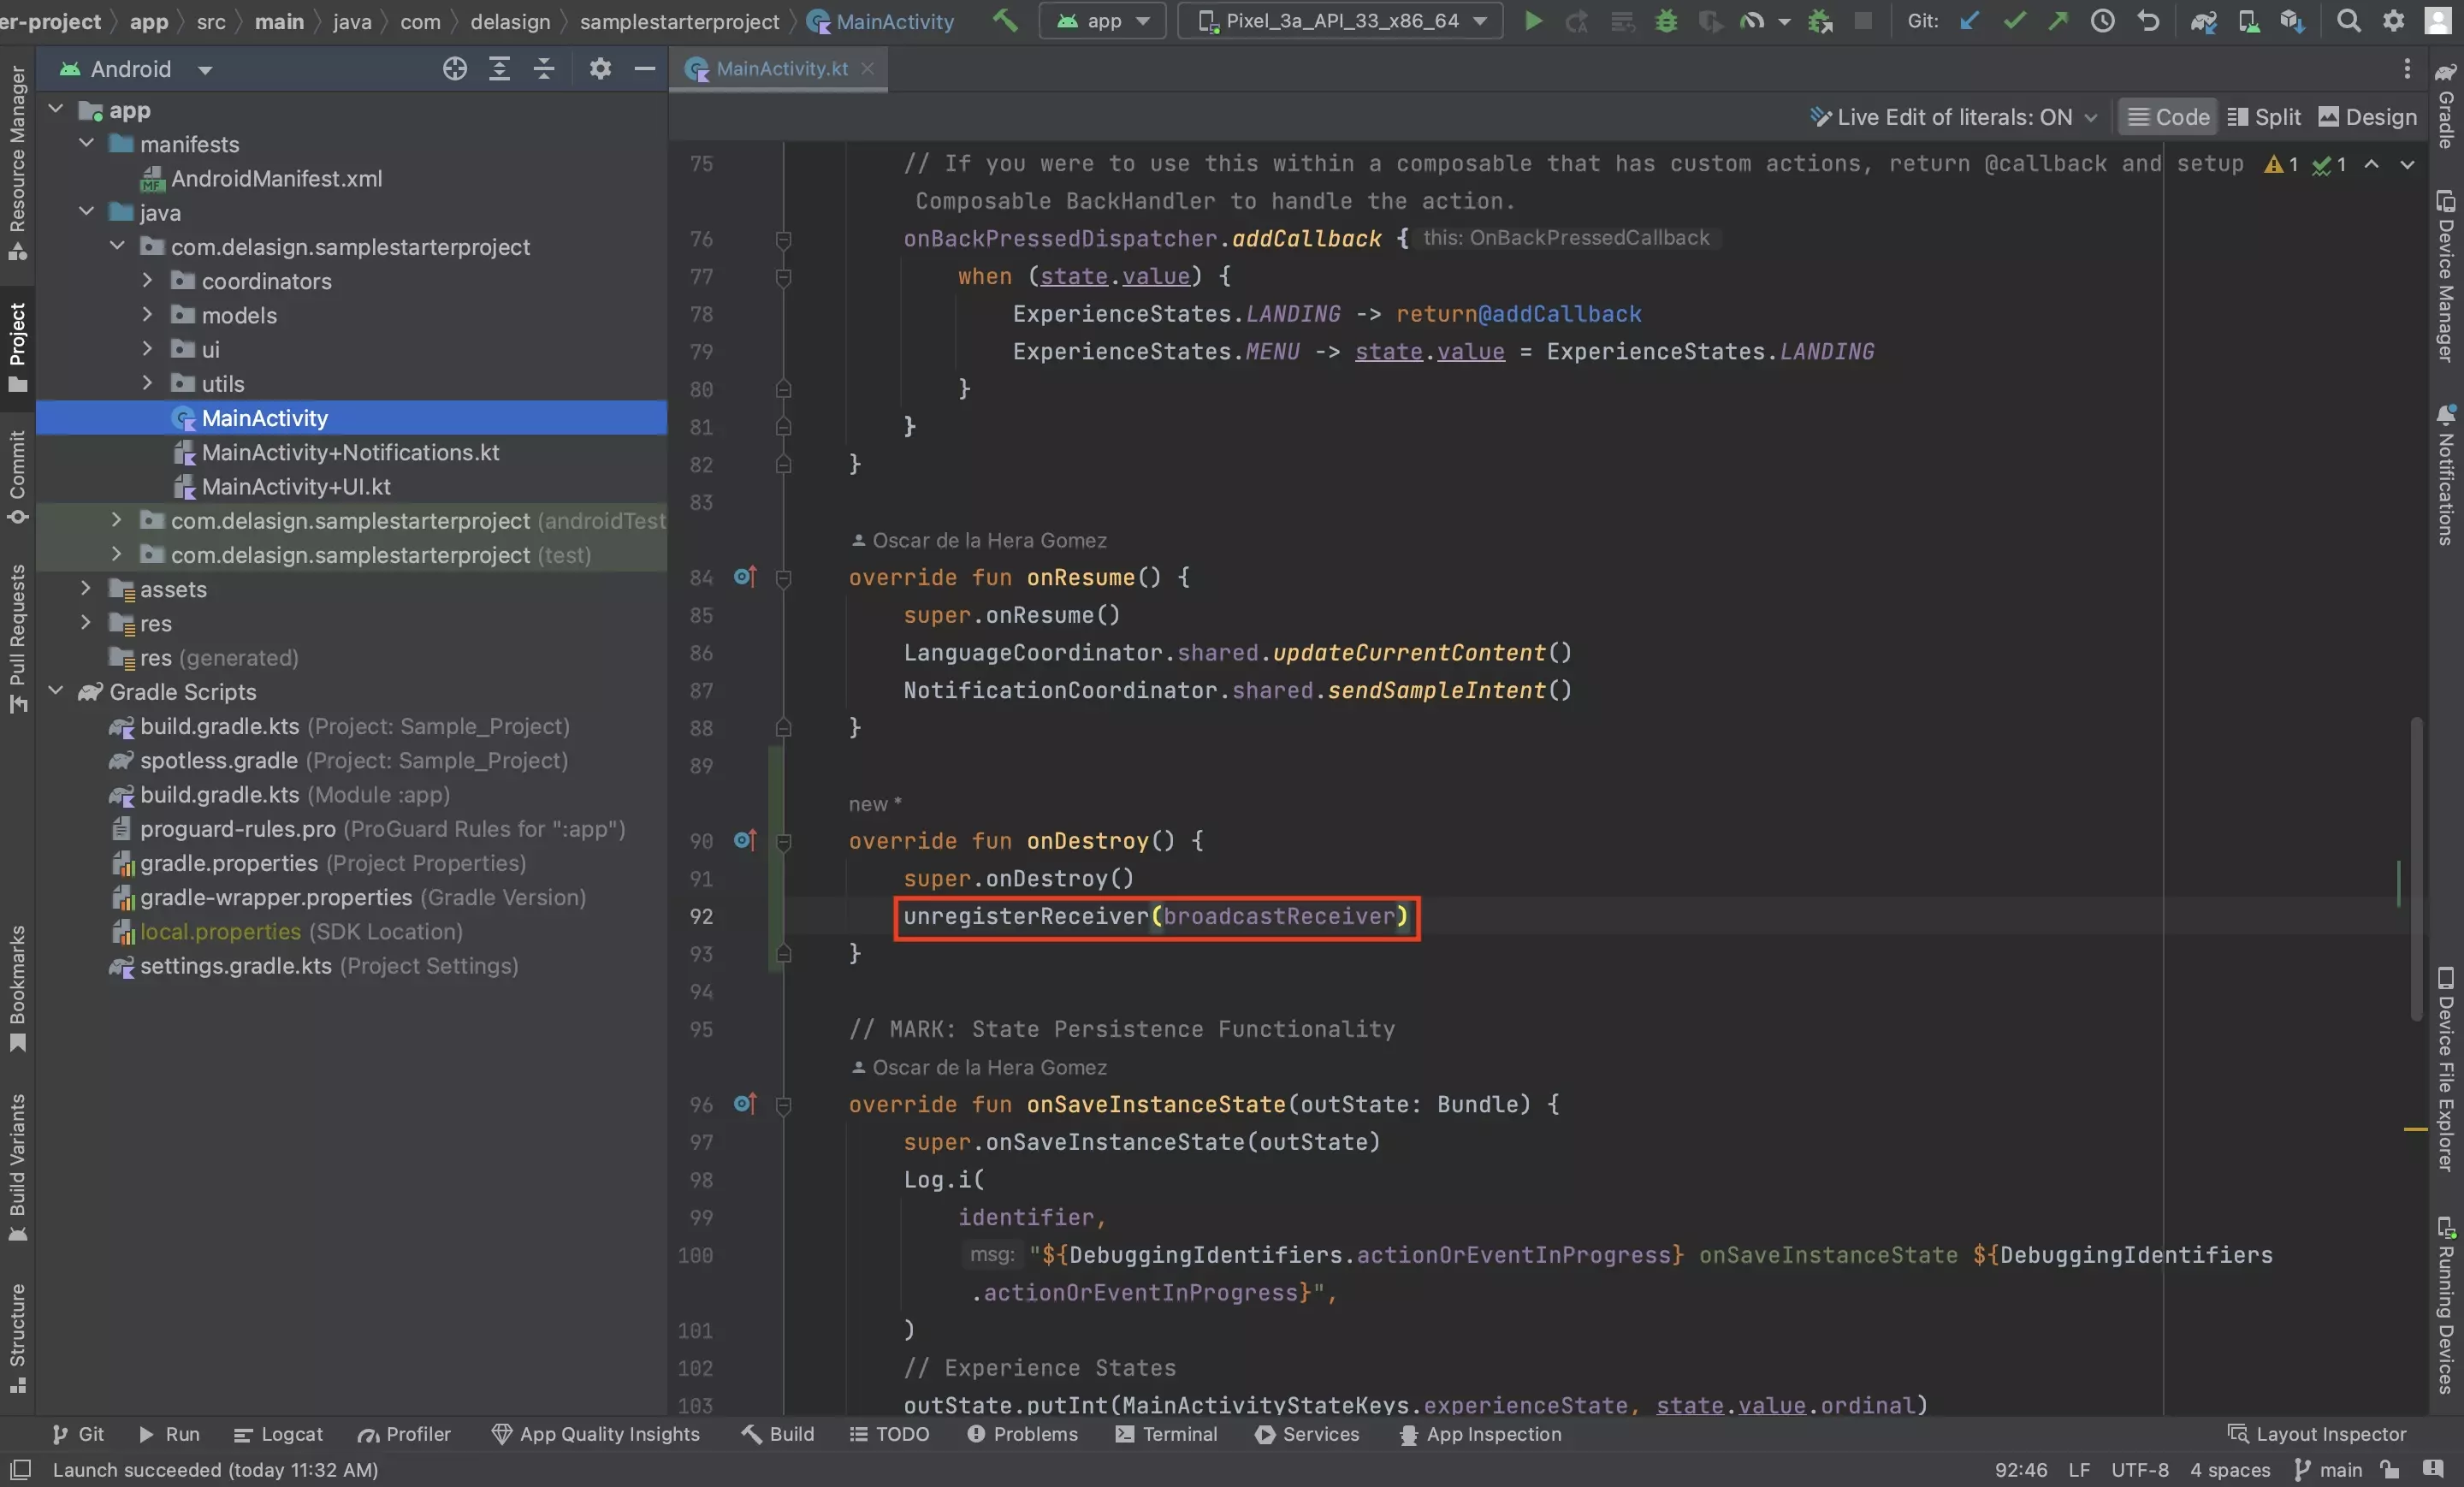Click the Make Project hammer icon
Image resolution: width=2464 pixels, height=1487 pixels.
[x=1004, y=20]
